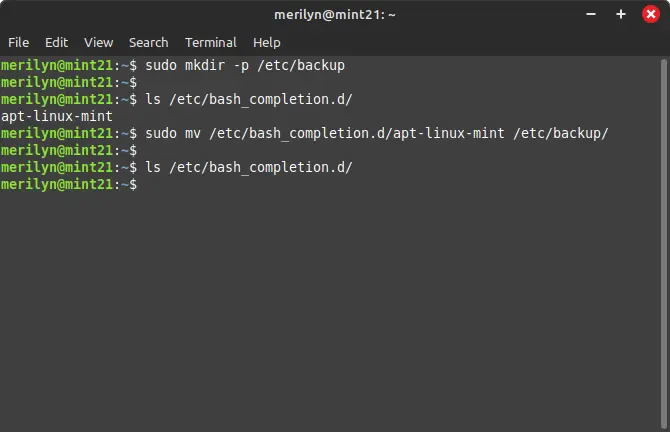The width and height of the screenshot is (670, 432).
Task: Click the apt-linux-mint output line
Action: coord(57,116)
